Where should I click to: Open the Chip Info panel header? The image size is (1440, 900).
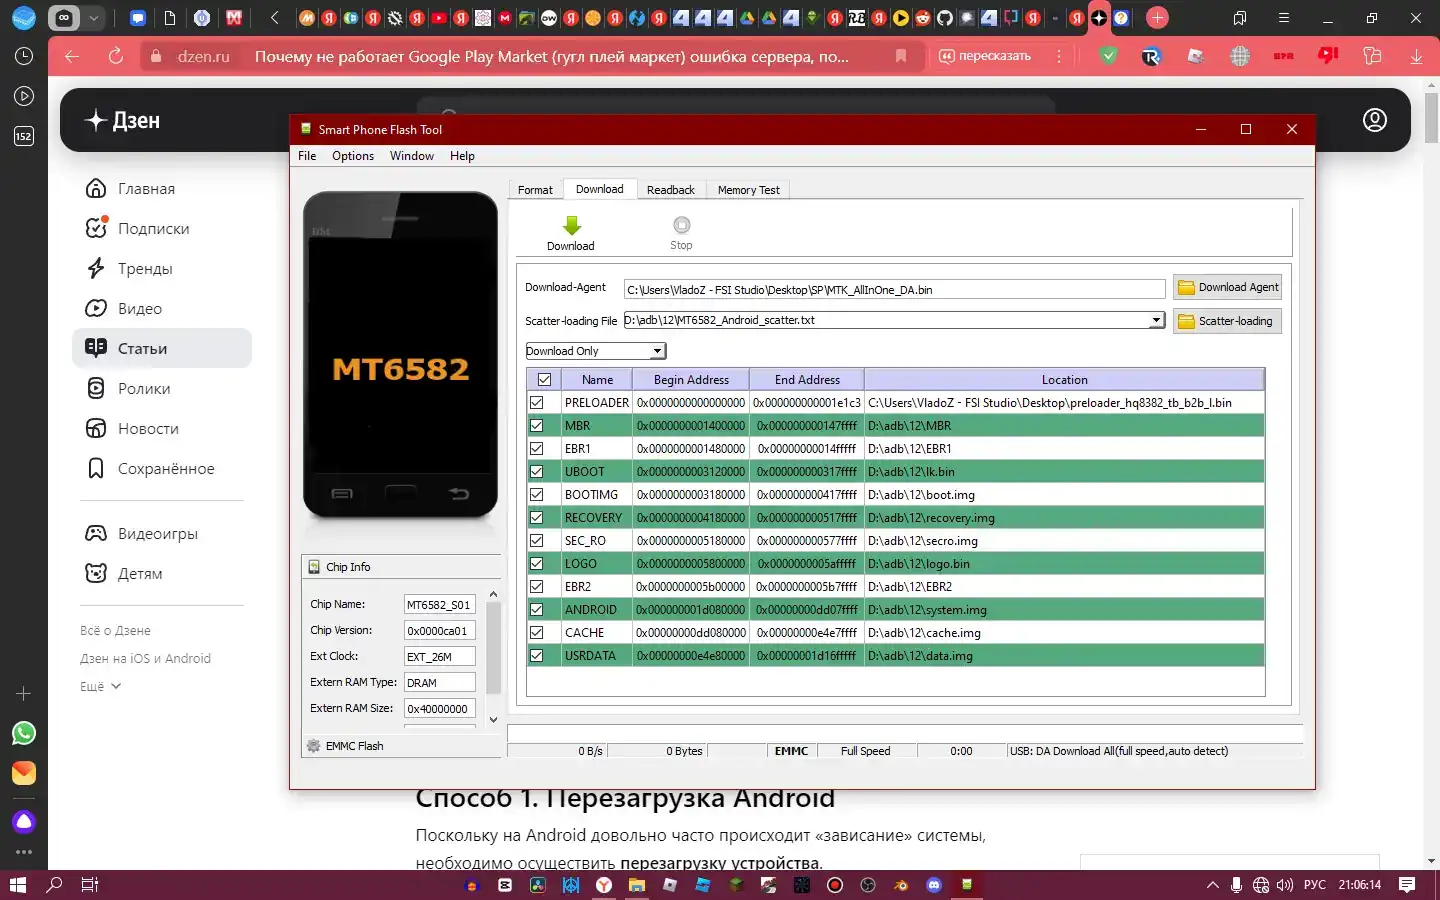[400, 567]
